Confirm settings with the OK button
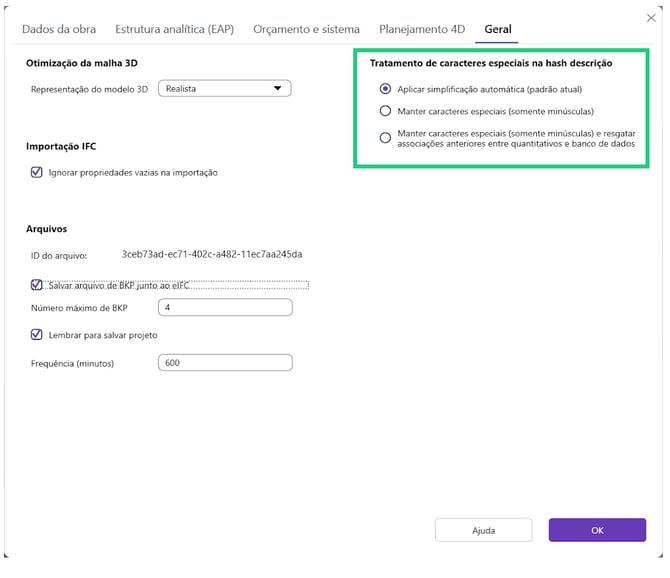 point(597,530)
